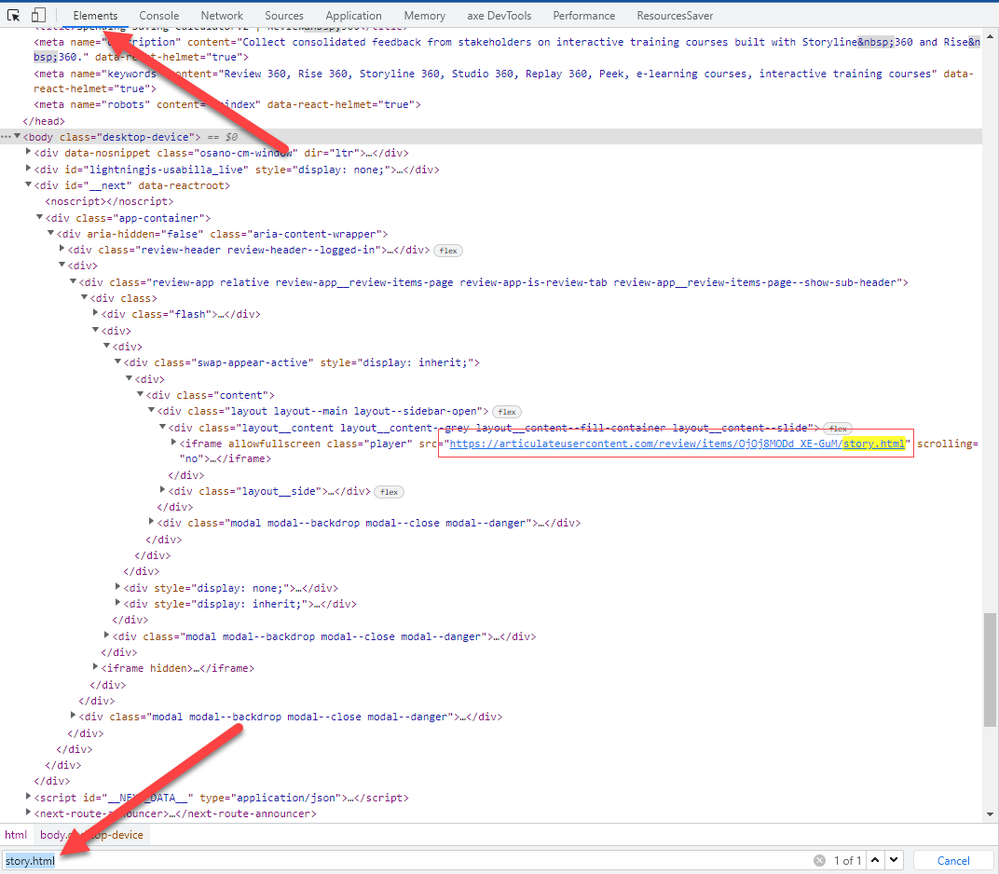Image resolution: width=999 pixels, height=874 pixels.
Task: Open the Console tab
Action: click(159, 15)
